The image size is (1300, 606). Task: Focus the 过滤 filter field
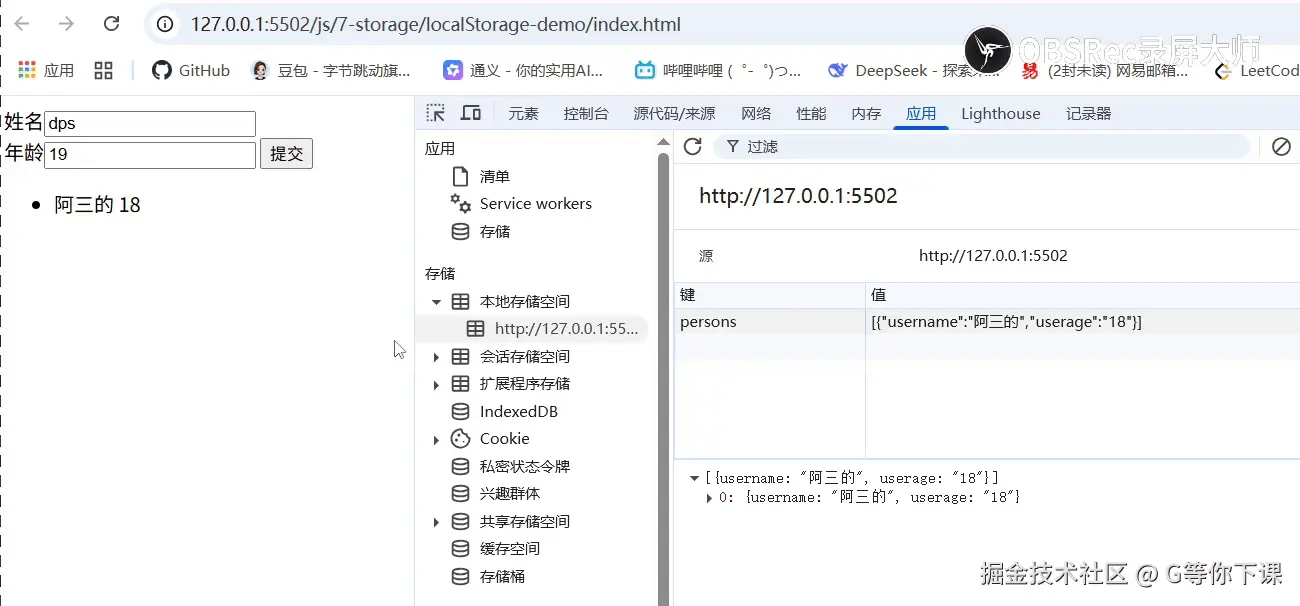[981, 147]
